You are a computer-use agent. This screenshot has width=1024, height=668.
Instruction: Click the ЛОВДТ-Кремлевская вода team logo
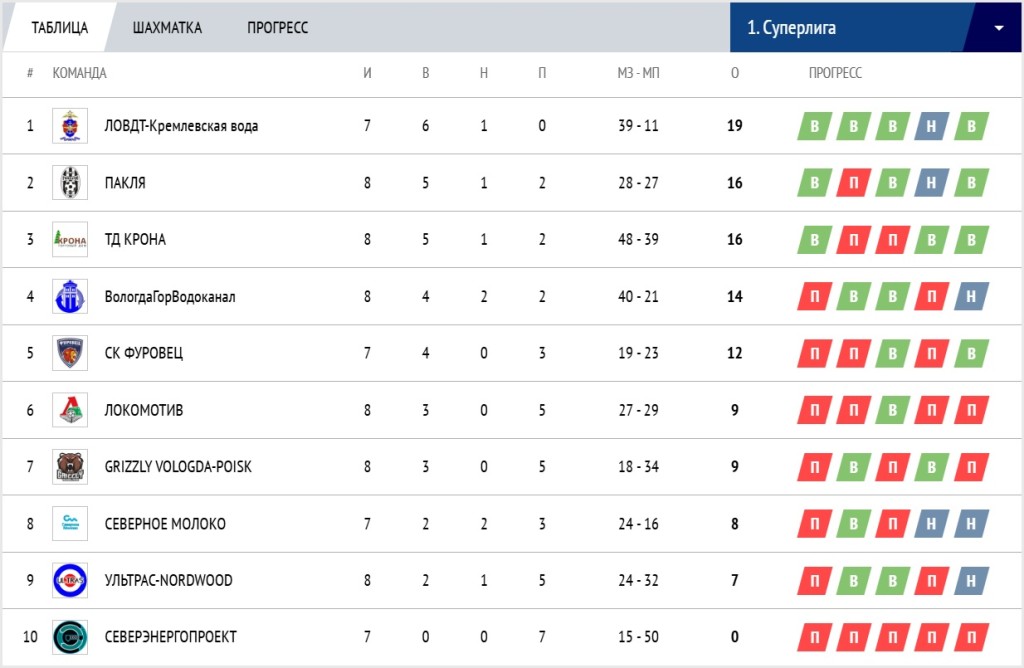[x=70, y=126]
